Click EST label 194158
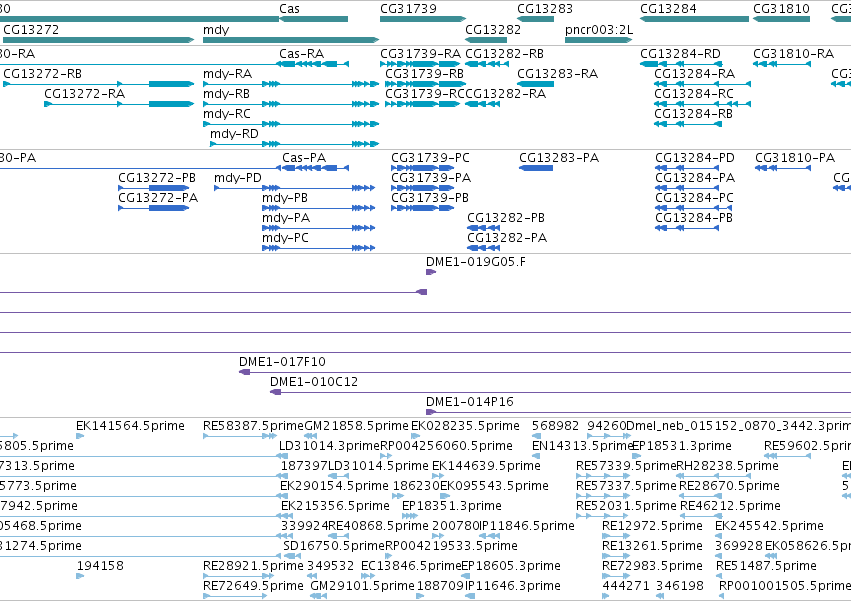The width and height of the screenshot is (851, 601). (x=100, y=566)
